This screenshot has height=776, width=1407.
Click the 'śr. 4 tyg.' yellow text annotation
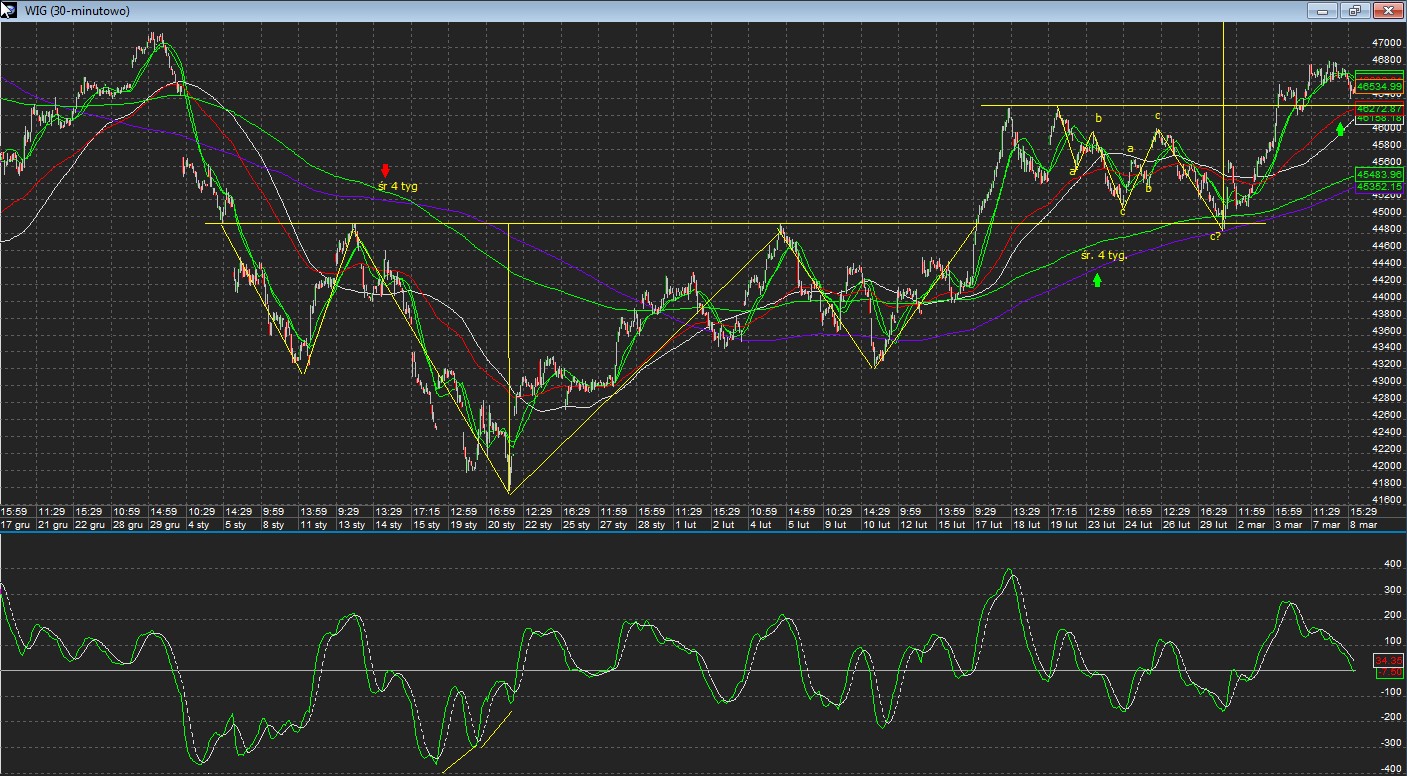click(x=1104, y=255)
